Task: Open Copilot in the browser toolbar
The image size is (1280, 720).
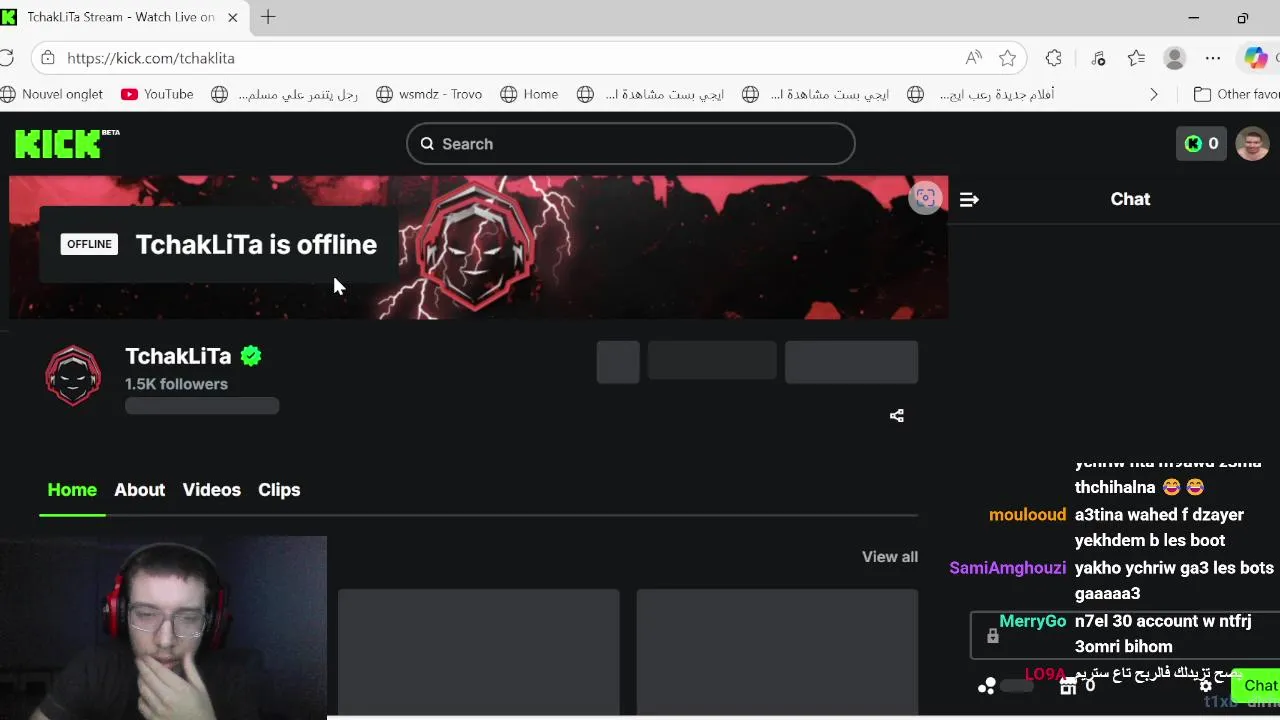Action: tap(1256, 58)
